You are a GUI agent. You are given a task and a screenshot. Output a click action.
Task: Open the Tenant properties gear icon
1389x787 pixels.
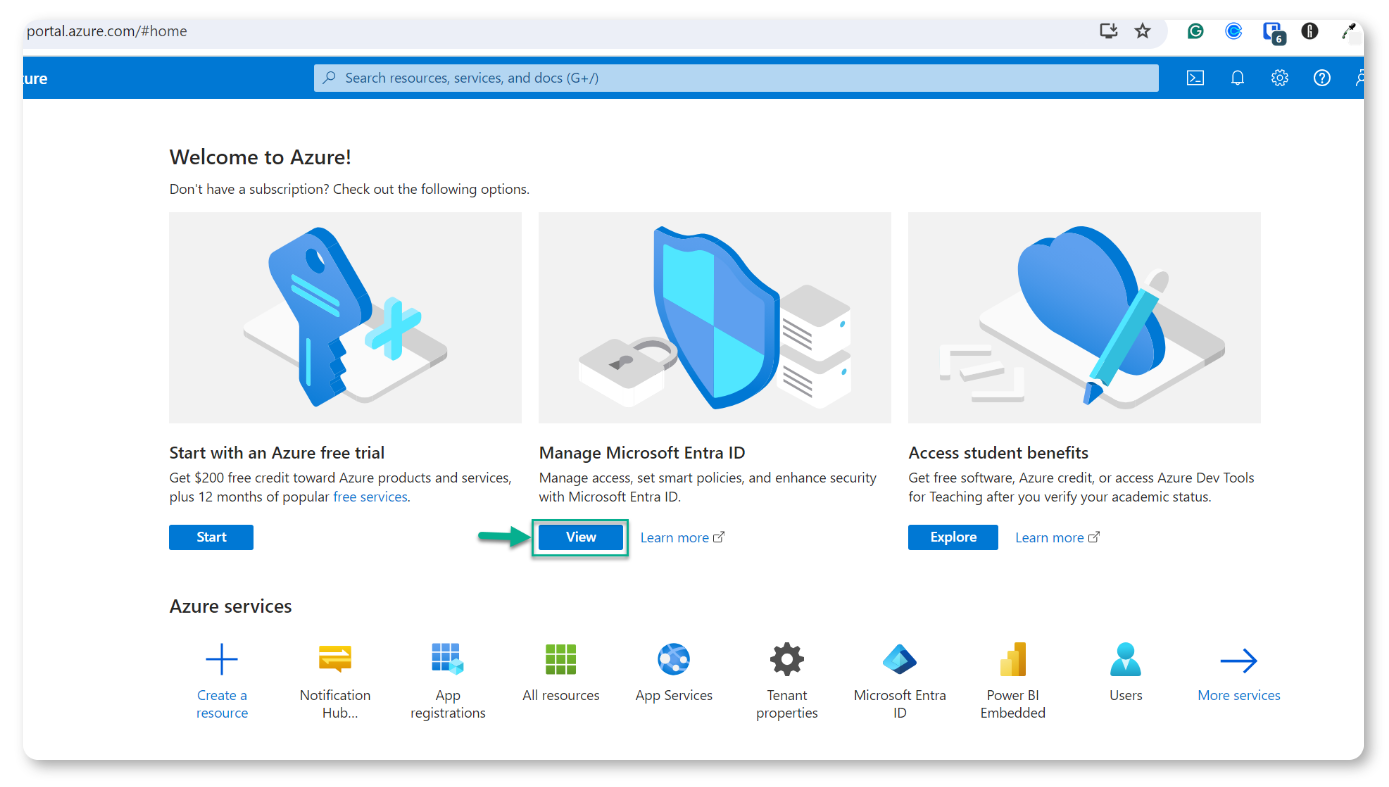[x=787, y=660]
